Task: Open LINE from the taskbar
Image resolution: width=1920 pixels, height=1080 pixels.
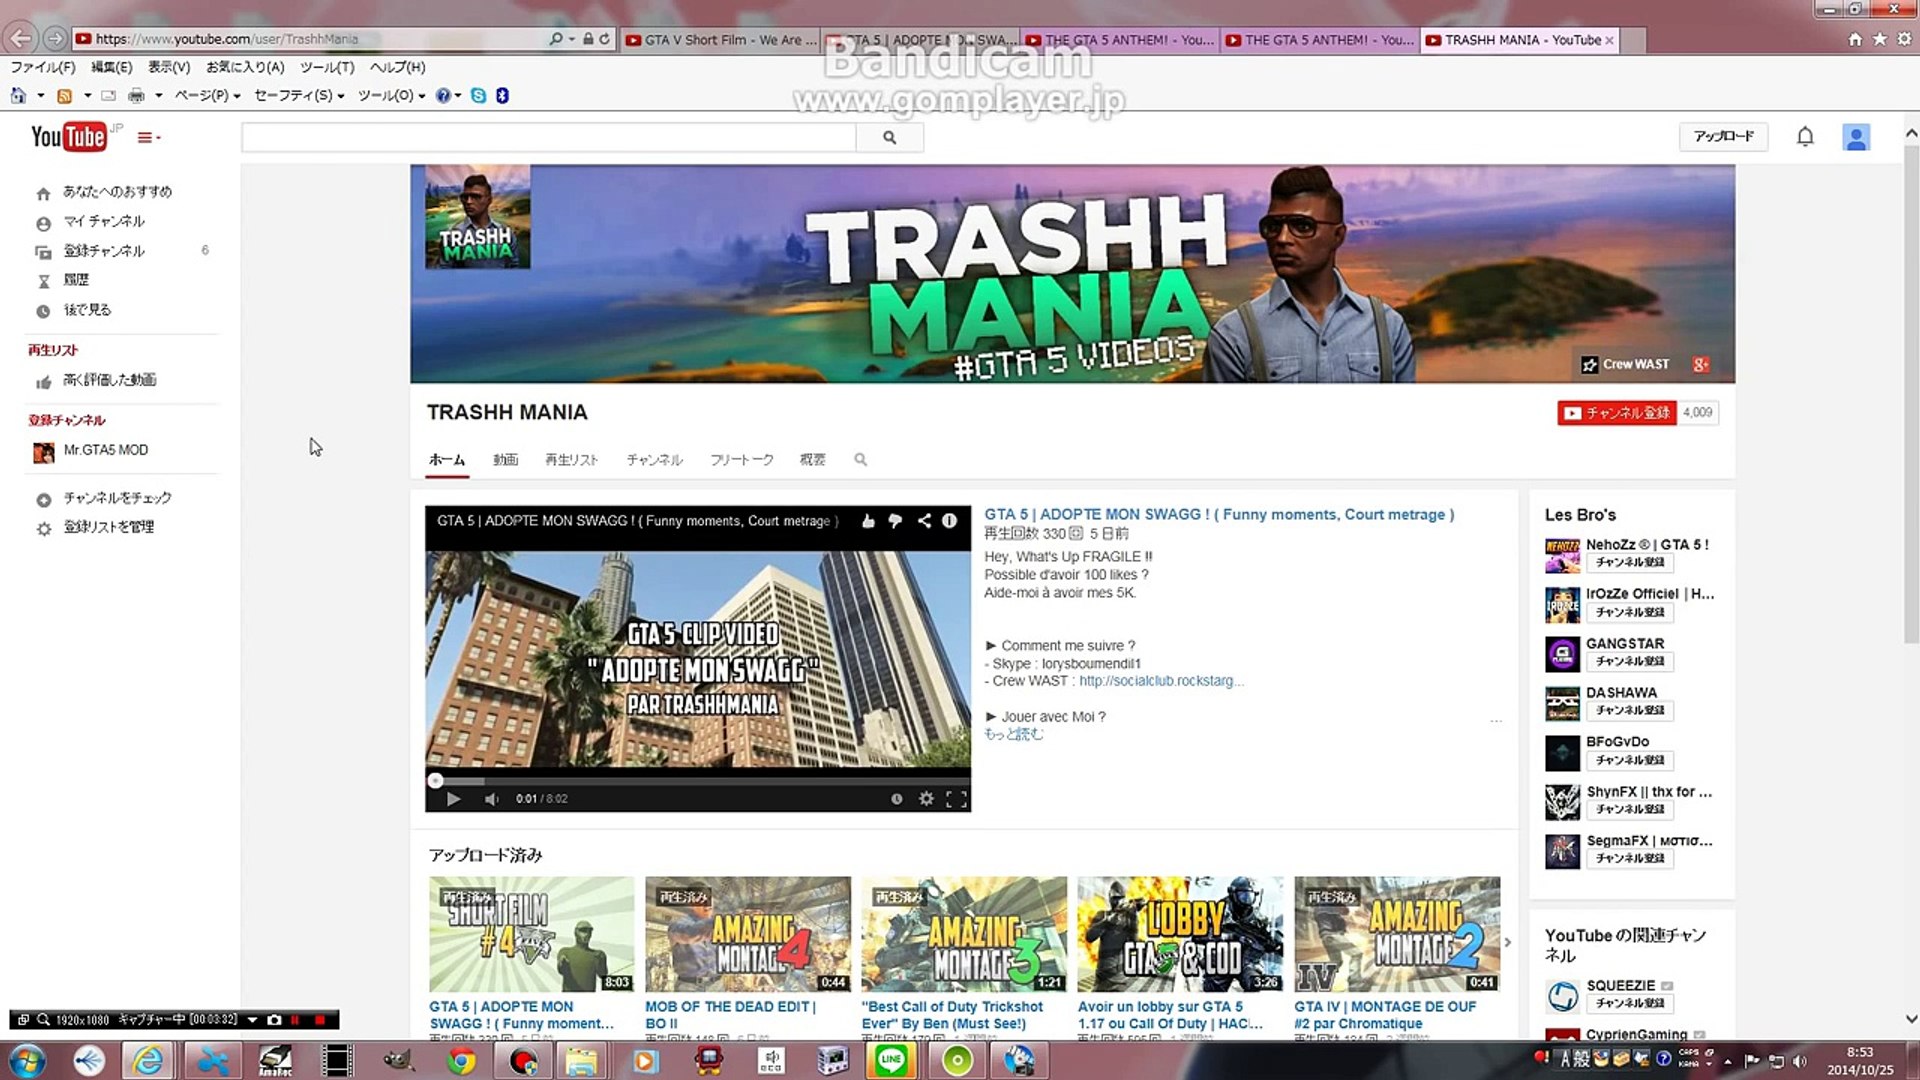Action: tap(891, 1060)
